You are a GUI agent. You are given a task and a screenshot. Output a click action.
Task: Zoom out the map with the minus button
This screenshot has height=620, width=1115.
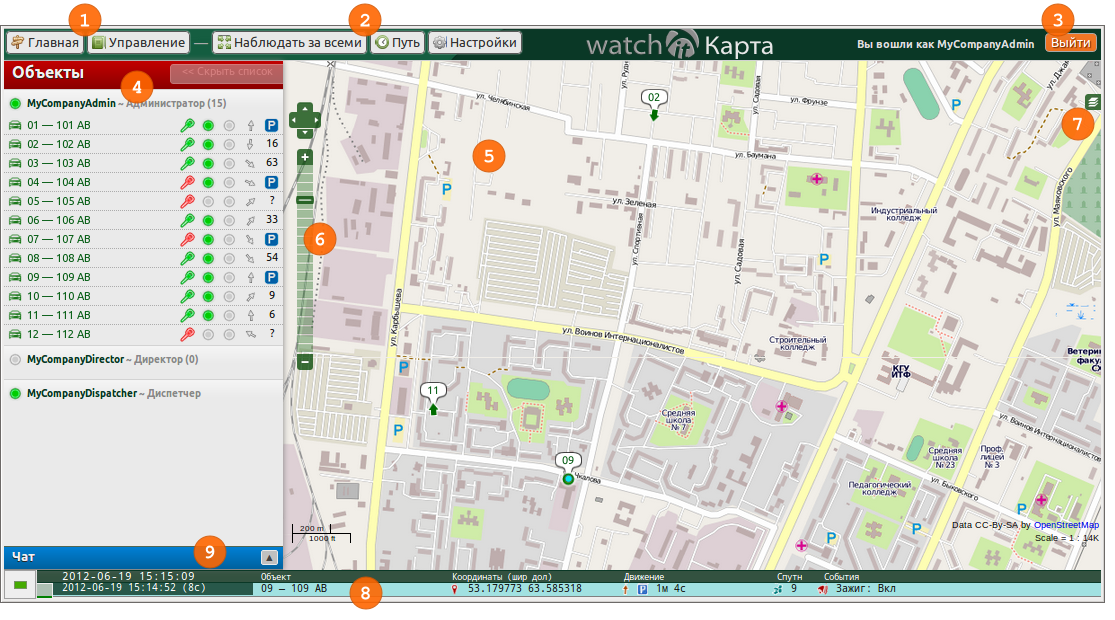point(305,362)
